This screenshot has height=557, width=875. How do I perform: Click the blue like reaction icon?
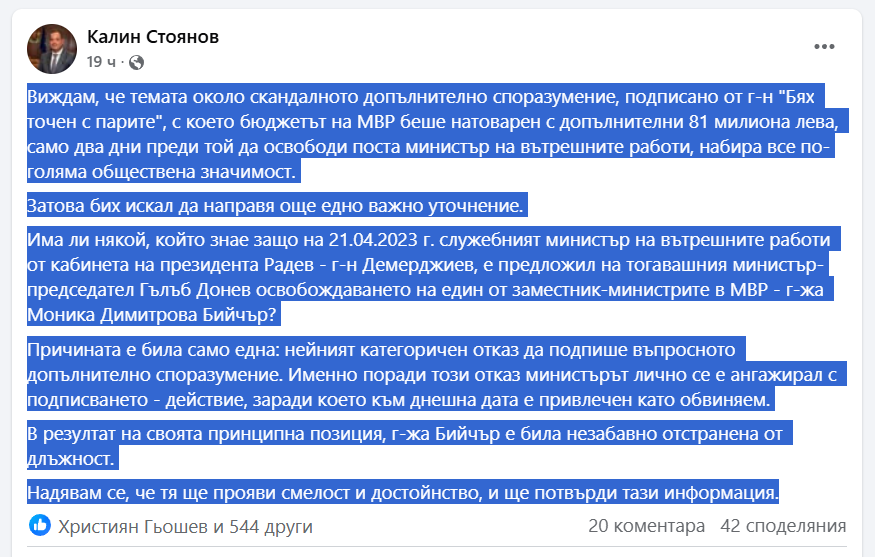pos(40,525)
